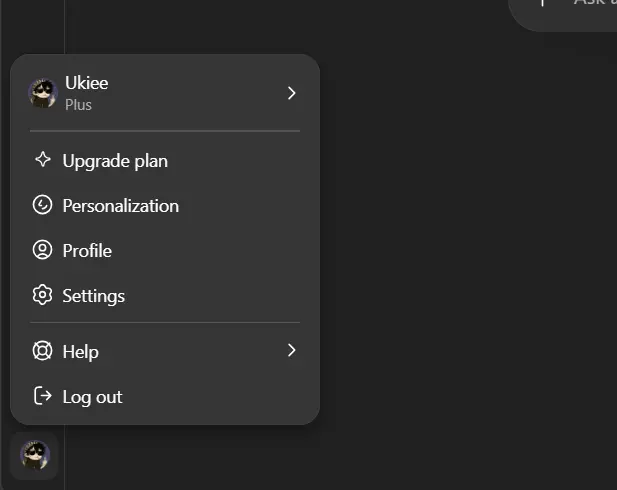Select Log out

pos(165,396)
